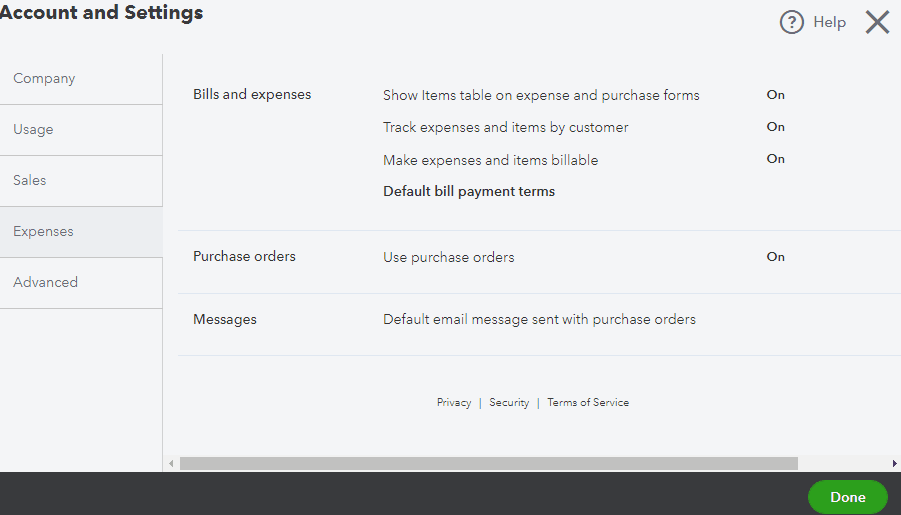Click the Help question mark icon

pyautogui.click(x=792, y=22)
